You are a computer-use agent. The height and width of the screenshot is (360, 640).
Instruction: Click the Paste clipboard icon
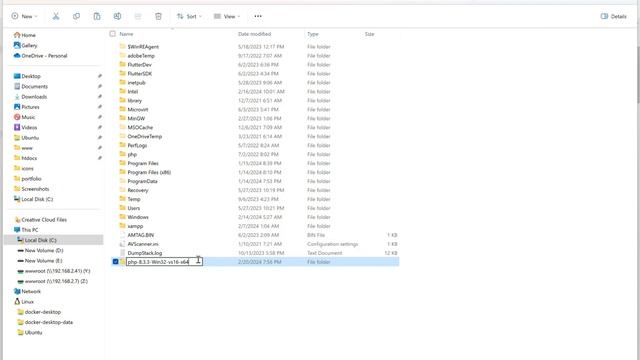[x=97, y=16]
